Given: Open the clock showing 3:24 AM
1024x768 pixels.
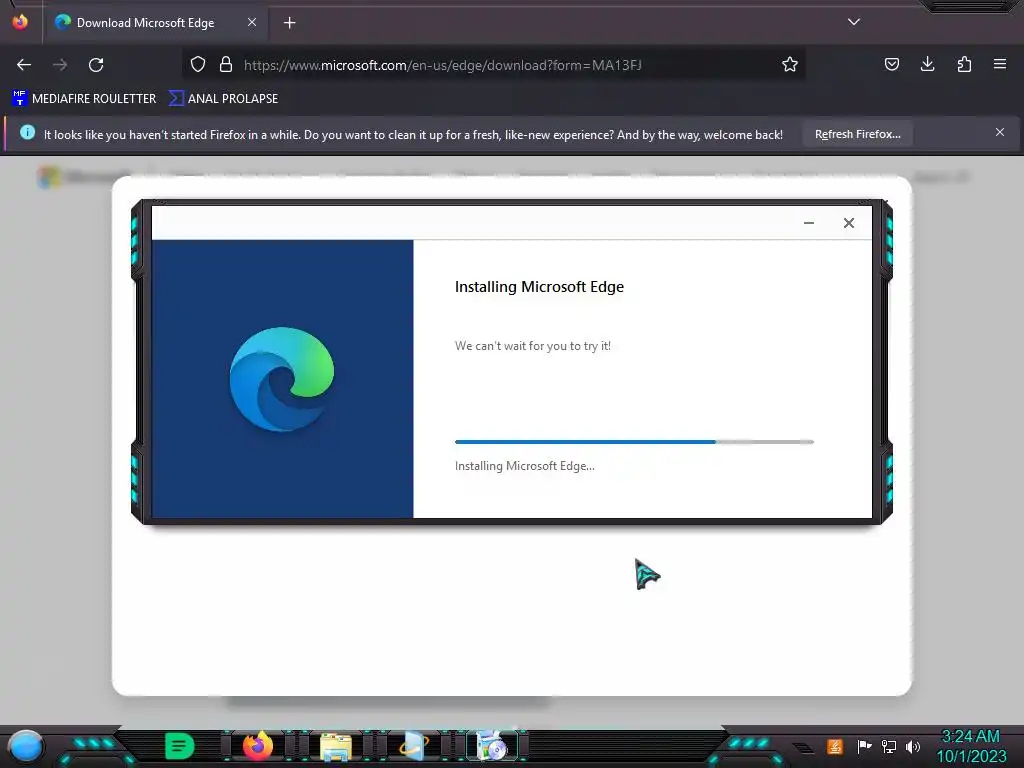Looking at the screenshot, I should (971, 746).
